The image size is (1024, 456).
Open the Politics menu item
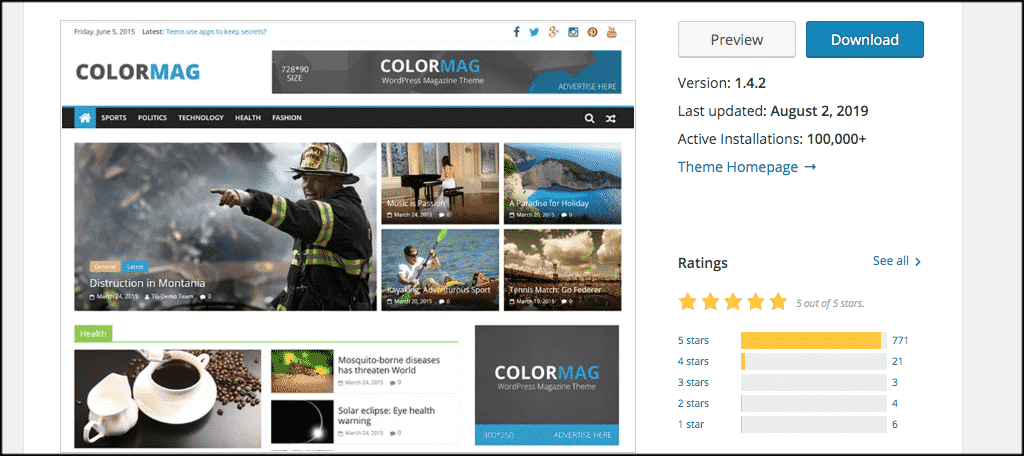point(152,118)
